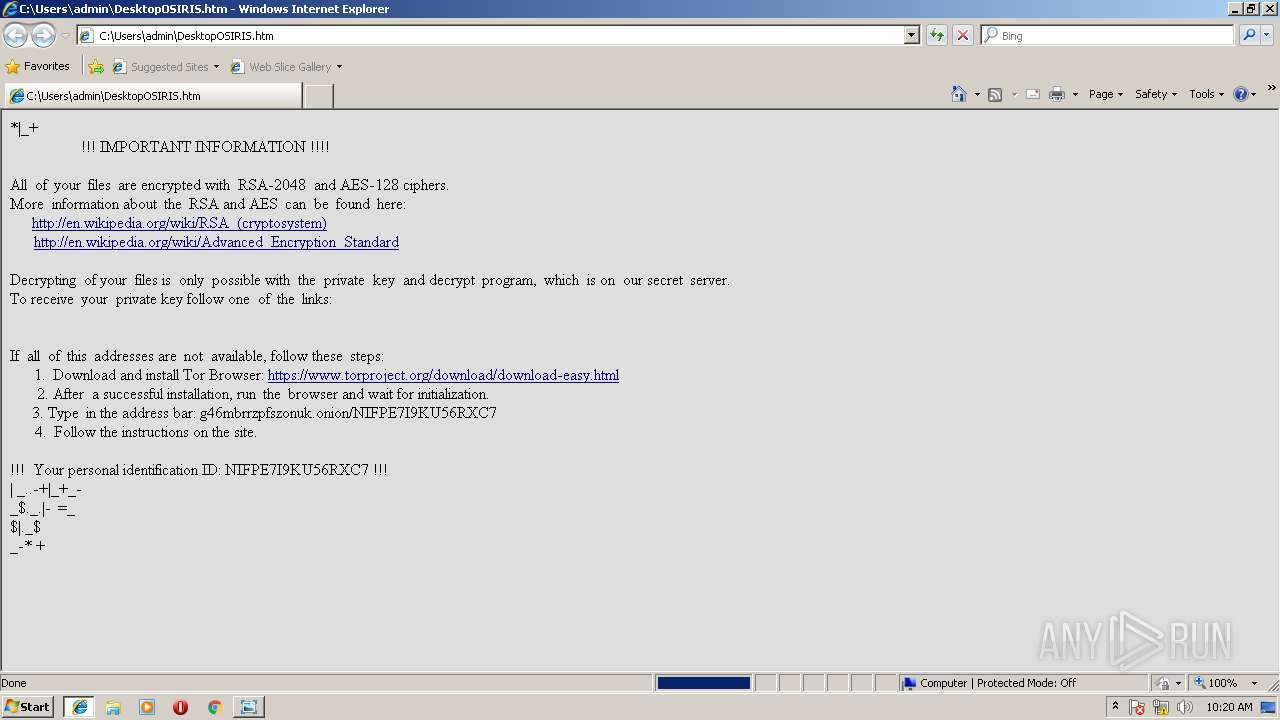The height and width of the screenshot is (720, 1280).
Task: Click the Refresh page icon
Action: click(937, 35)
